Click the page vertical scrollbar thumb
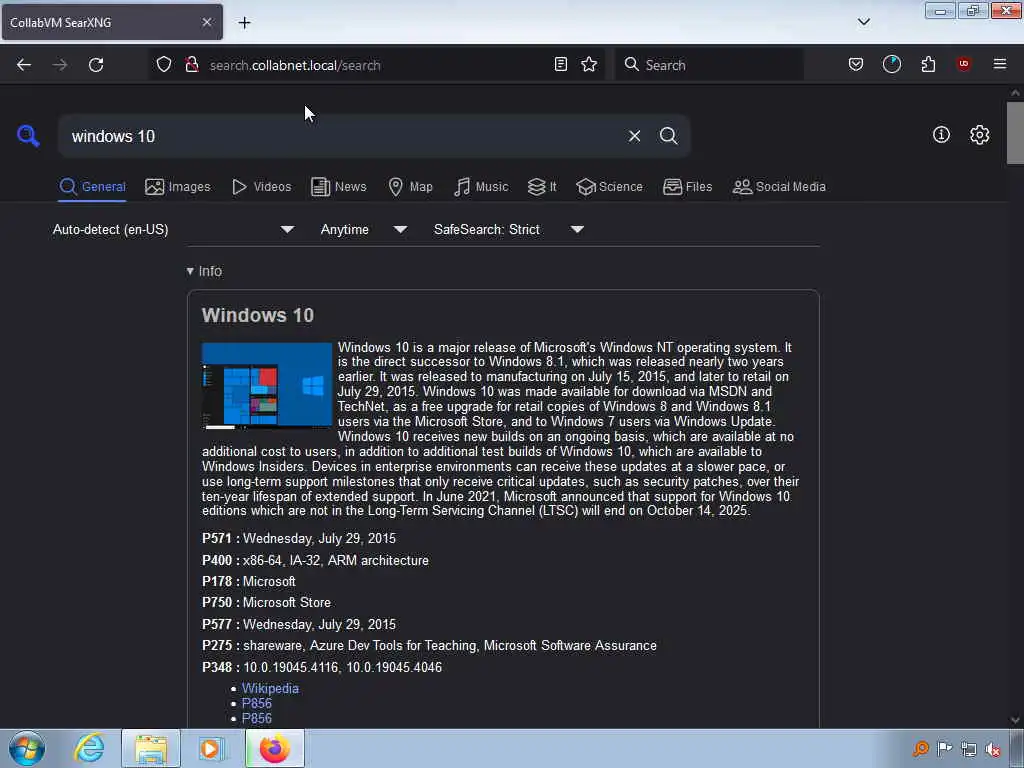 (1015, 133)
